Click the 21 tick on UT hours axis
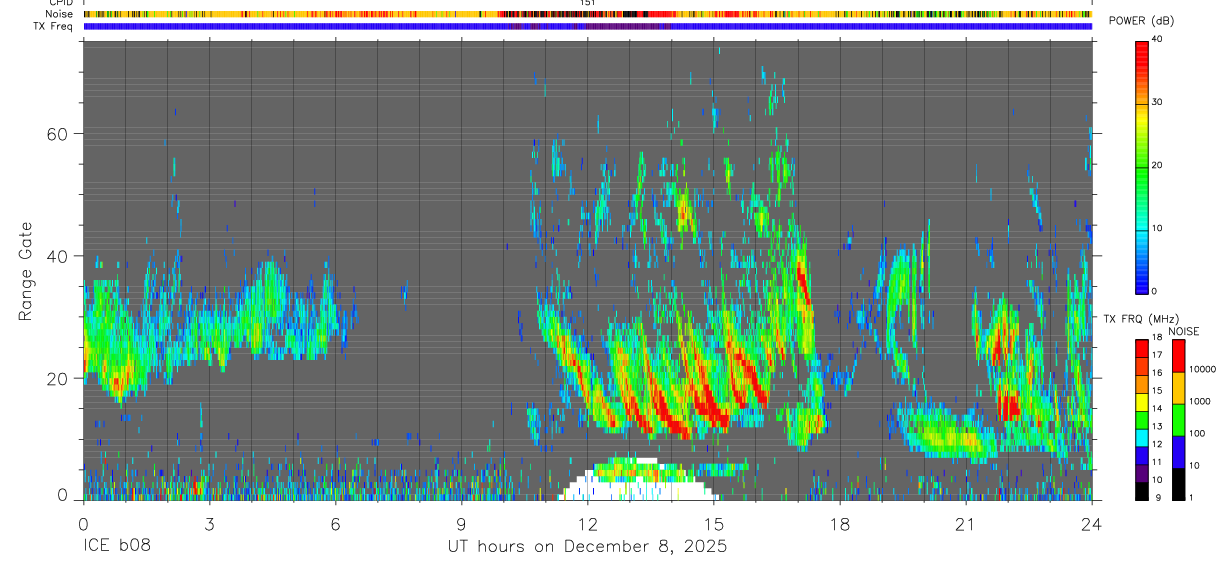 [965, 523]
